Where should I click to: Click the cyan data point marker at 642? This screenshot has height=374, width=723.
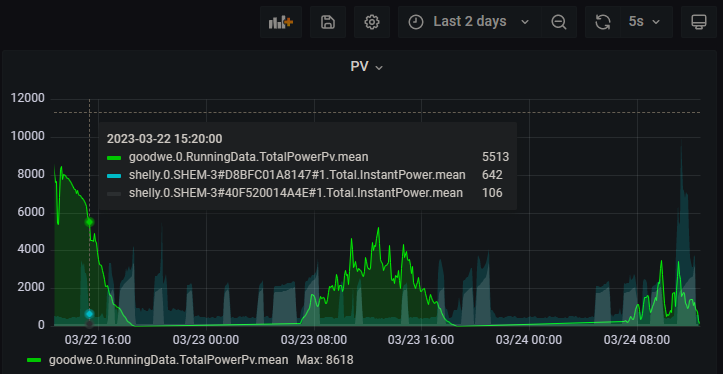point(89,314)
